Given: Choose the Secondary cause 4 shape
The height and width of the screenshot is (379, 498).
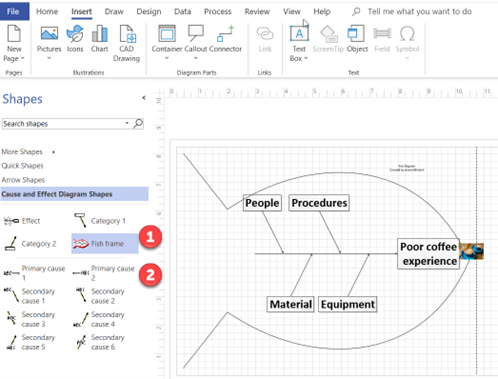Looking at the screenshot, I should pos(99,319).
